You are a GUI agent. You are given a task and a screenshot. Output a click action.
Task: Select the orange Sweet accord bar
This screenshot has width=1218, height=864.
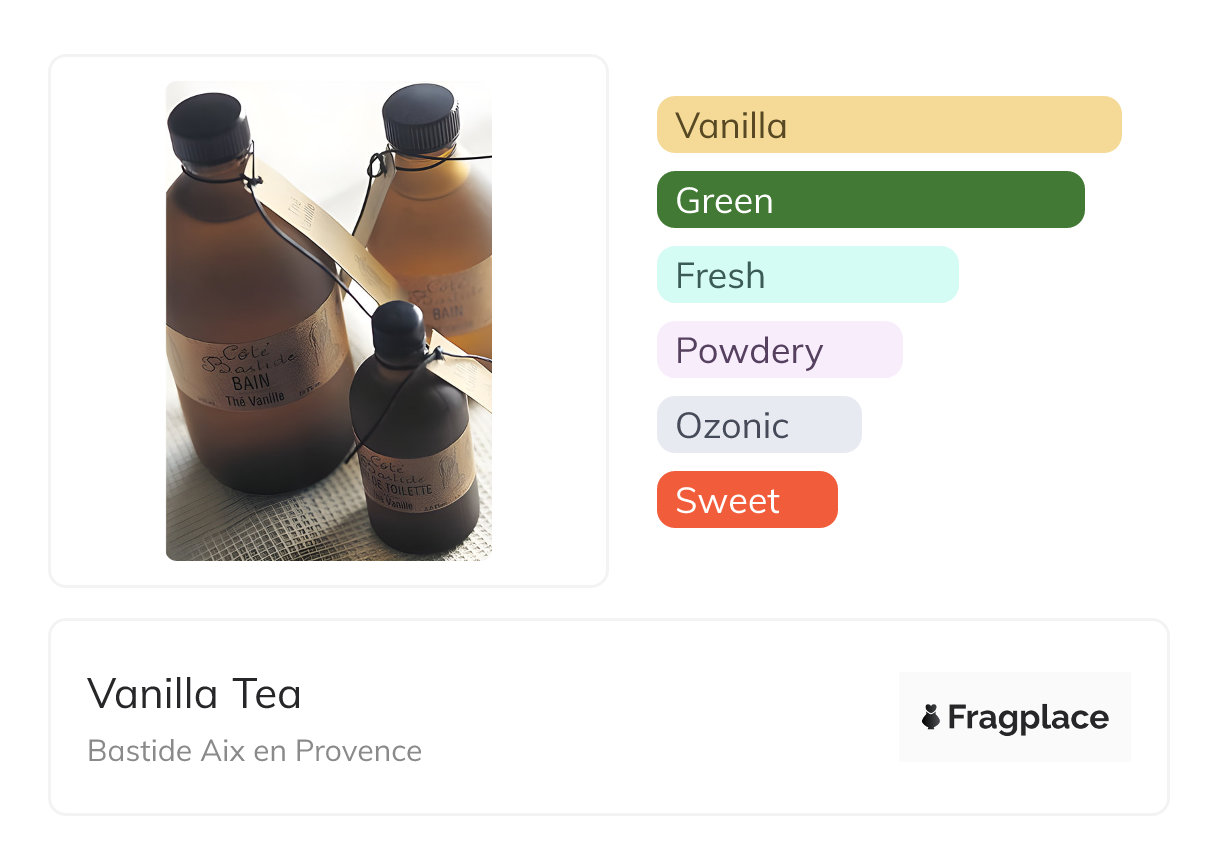(746, 500)
